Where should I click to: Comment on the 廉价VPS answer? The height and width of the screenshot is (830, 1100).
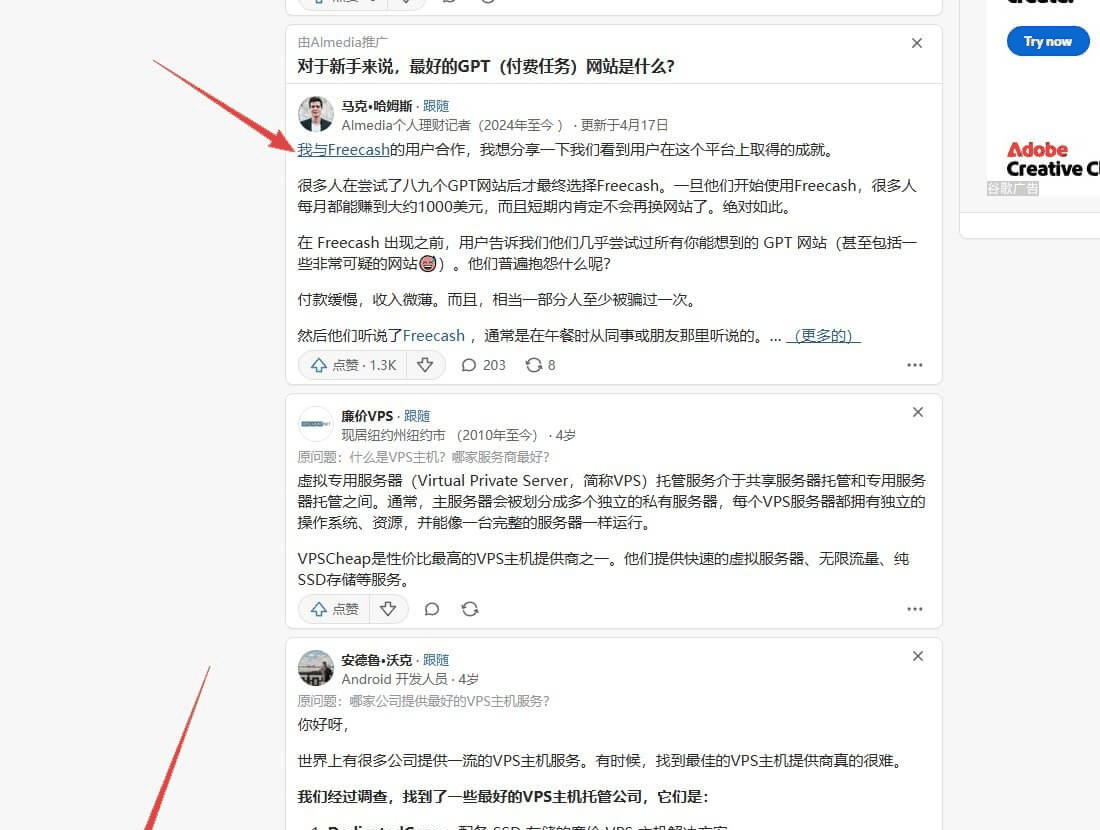431,609
